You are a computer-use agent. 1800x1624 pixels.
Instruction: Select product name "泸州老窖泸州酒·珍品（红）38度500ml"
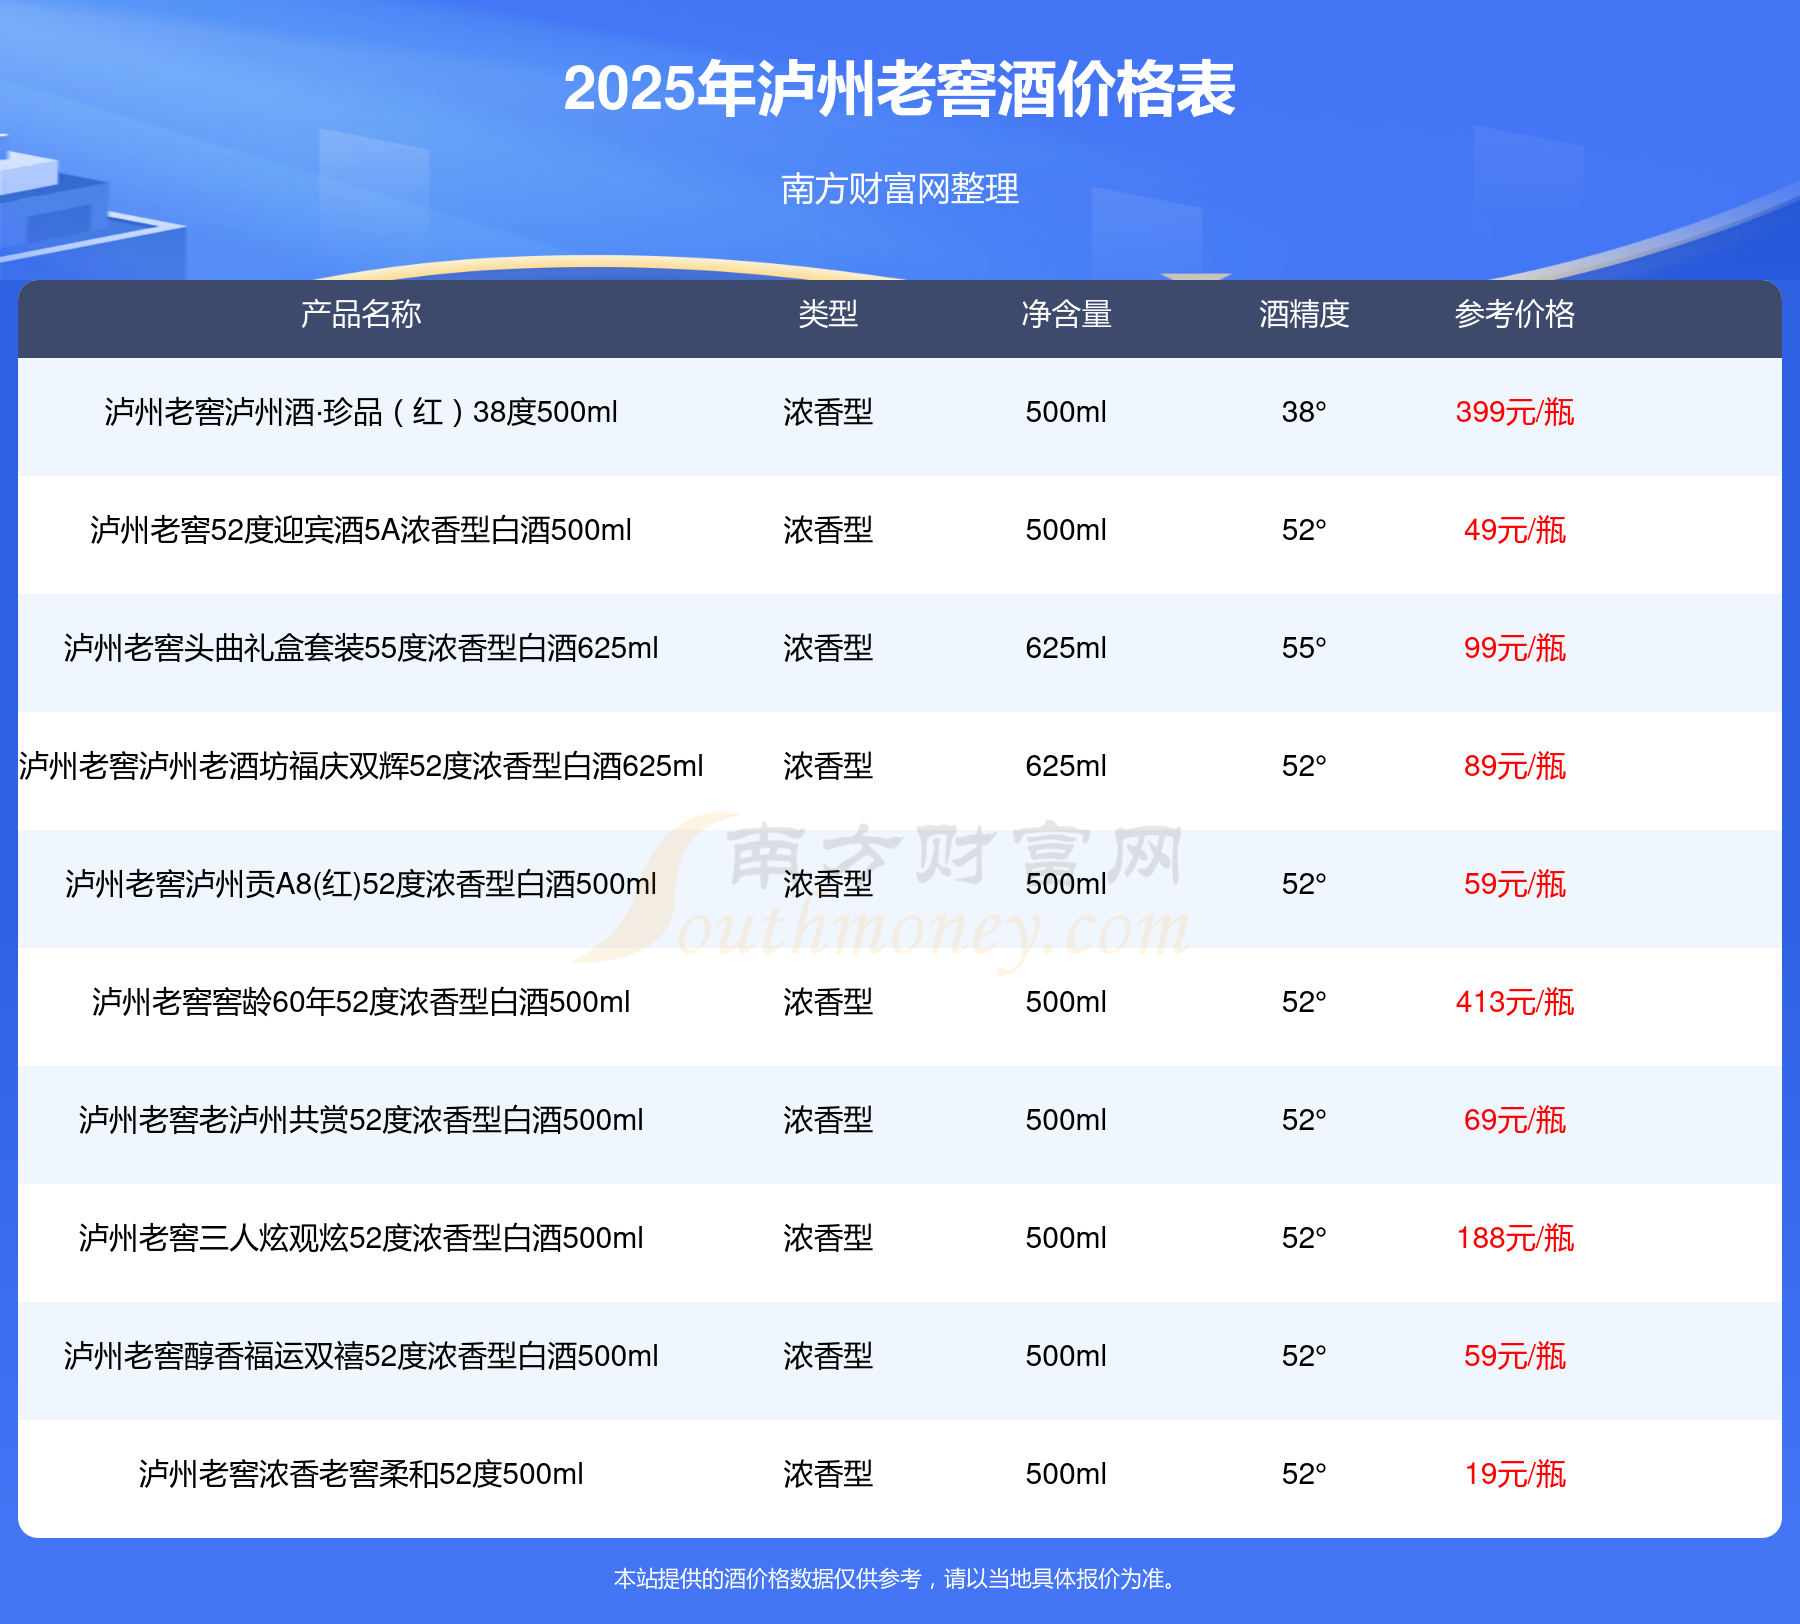[361, 412]
